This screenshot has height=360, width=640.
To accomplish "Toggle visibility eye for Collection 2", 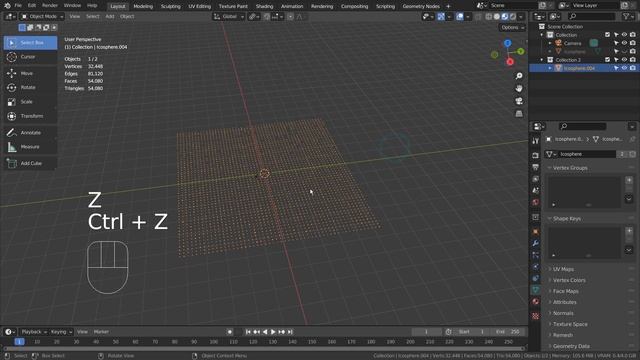I will 624,60.
